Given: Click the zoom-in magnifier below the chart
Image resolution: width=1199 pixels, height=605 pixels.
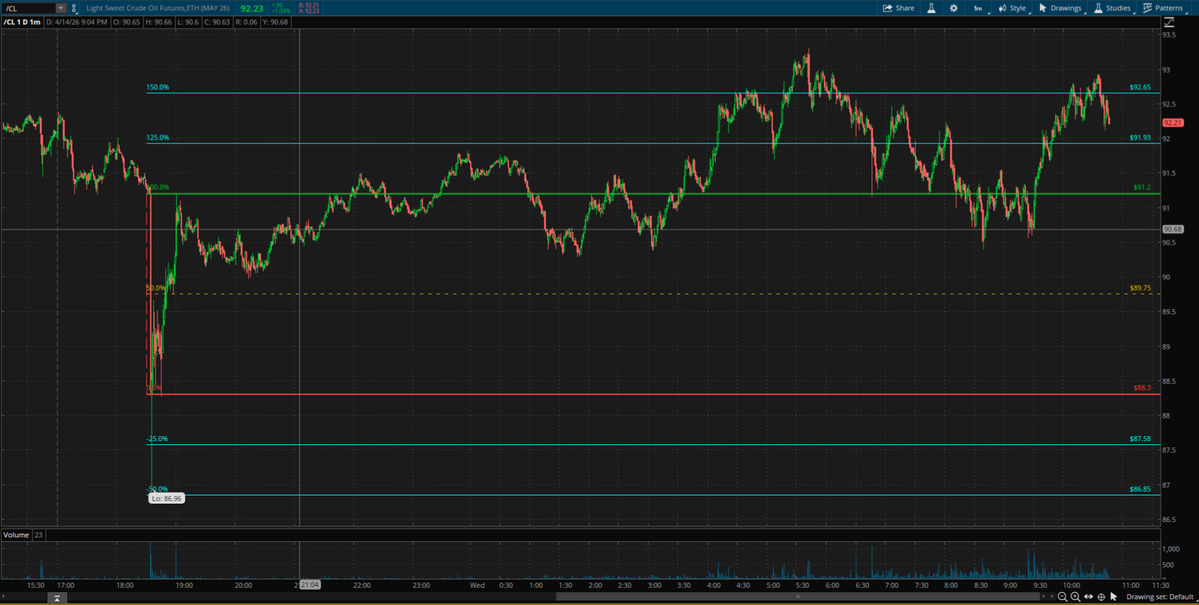Looking at the screenshot, I should pos(1075,597).
